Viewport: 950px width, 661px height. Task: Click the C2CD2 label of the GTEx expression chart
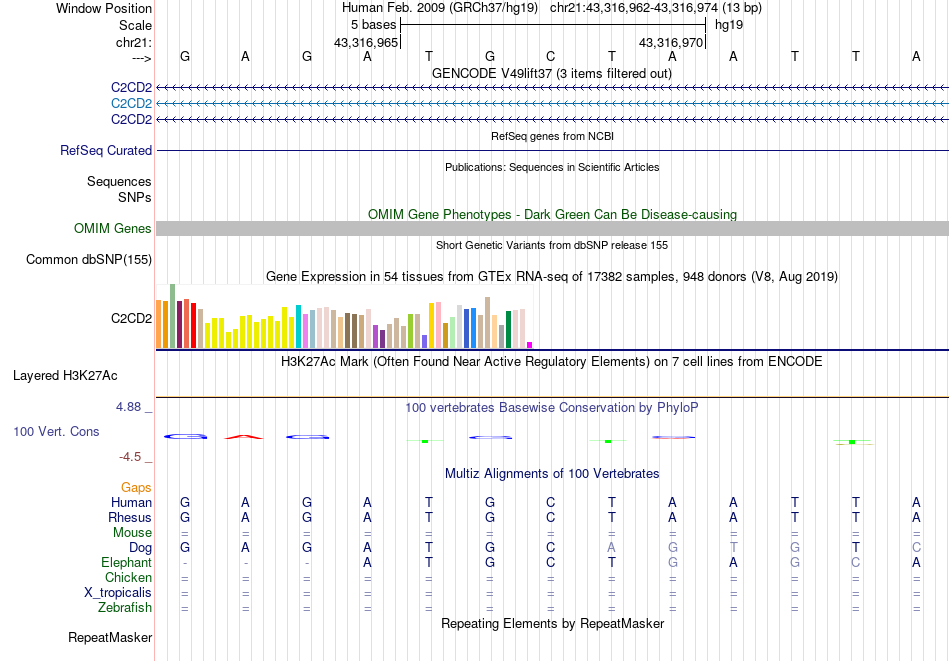tap(131, 319)
